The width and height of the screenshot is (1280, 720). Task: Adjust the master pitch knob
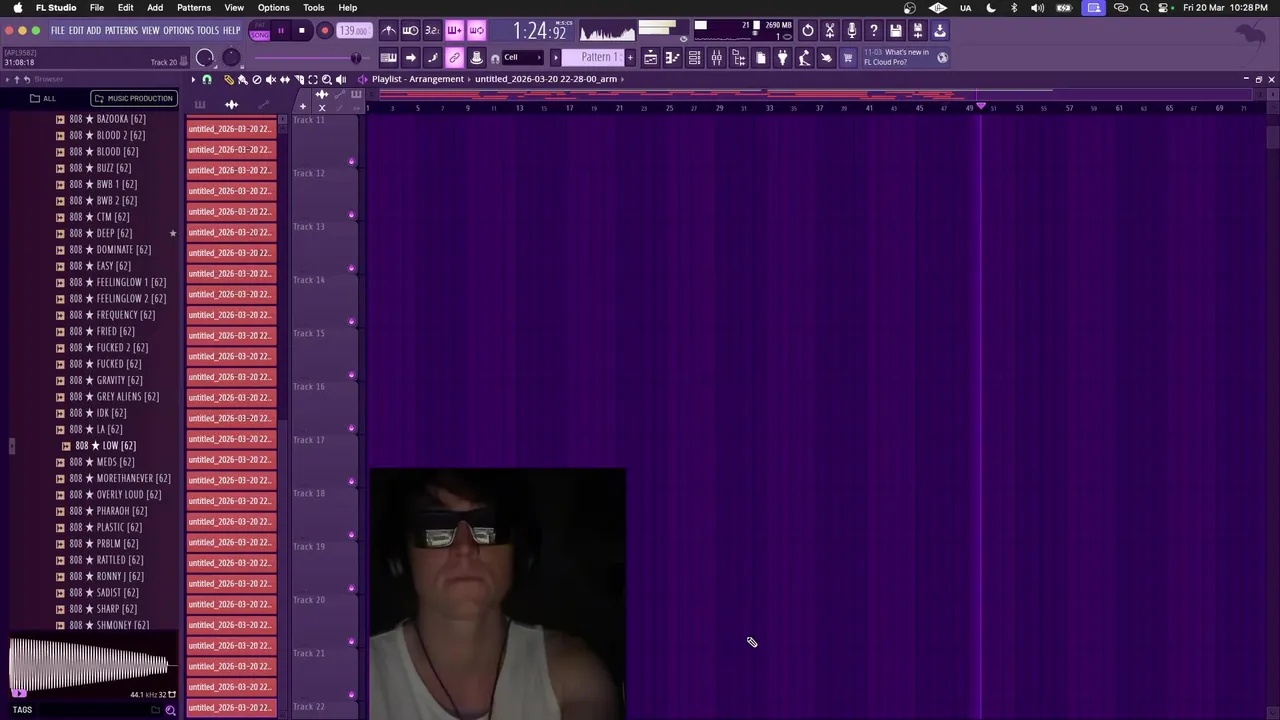click(231, 58)
